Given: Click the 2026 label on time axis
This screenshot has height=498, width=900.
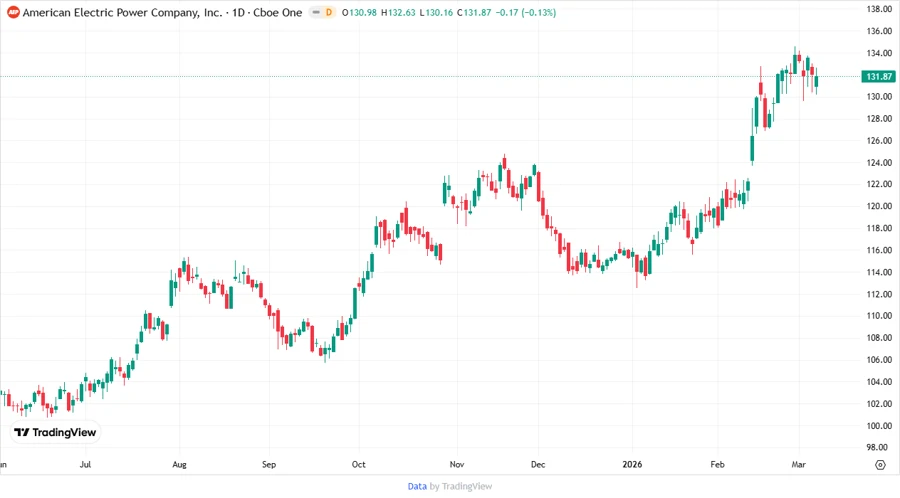Looking at the screenshot, I should tap(632, 464).
